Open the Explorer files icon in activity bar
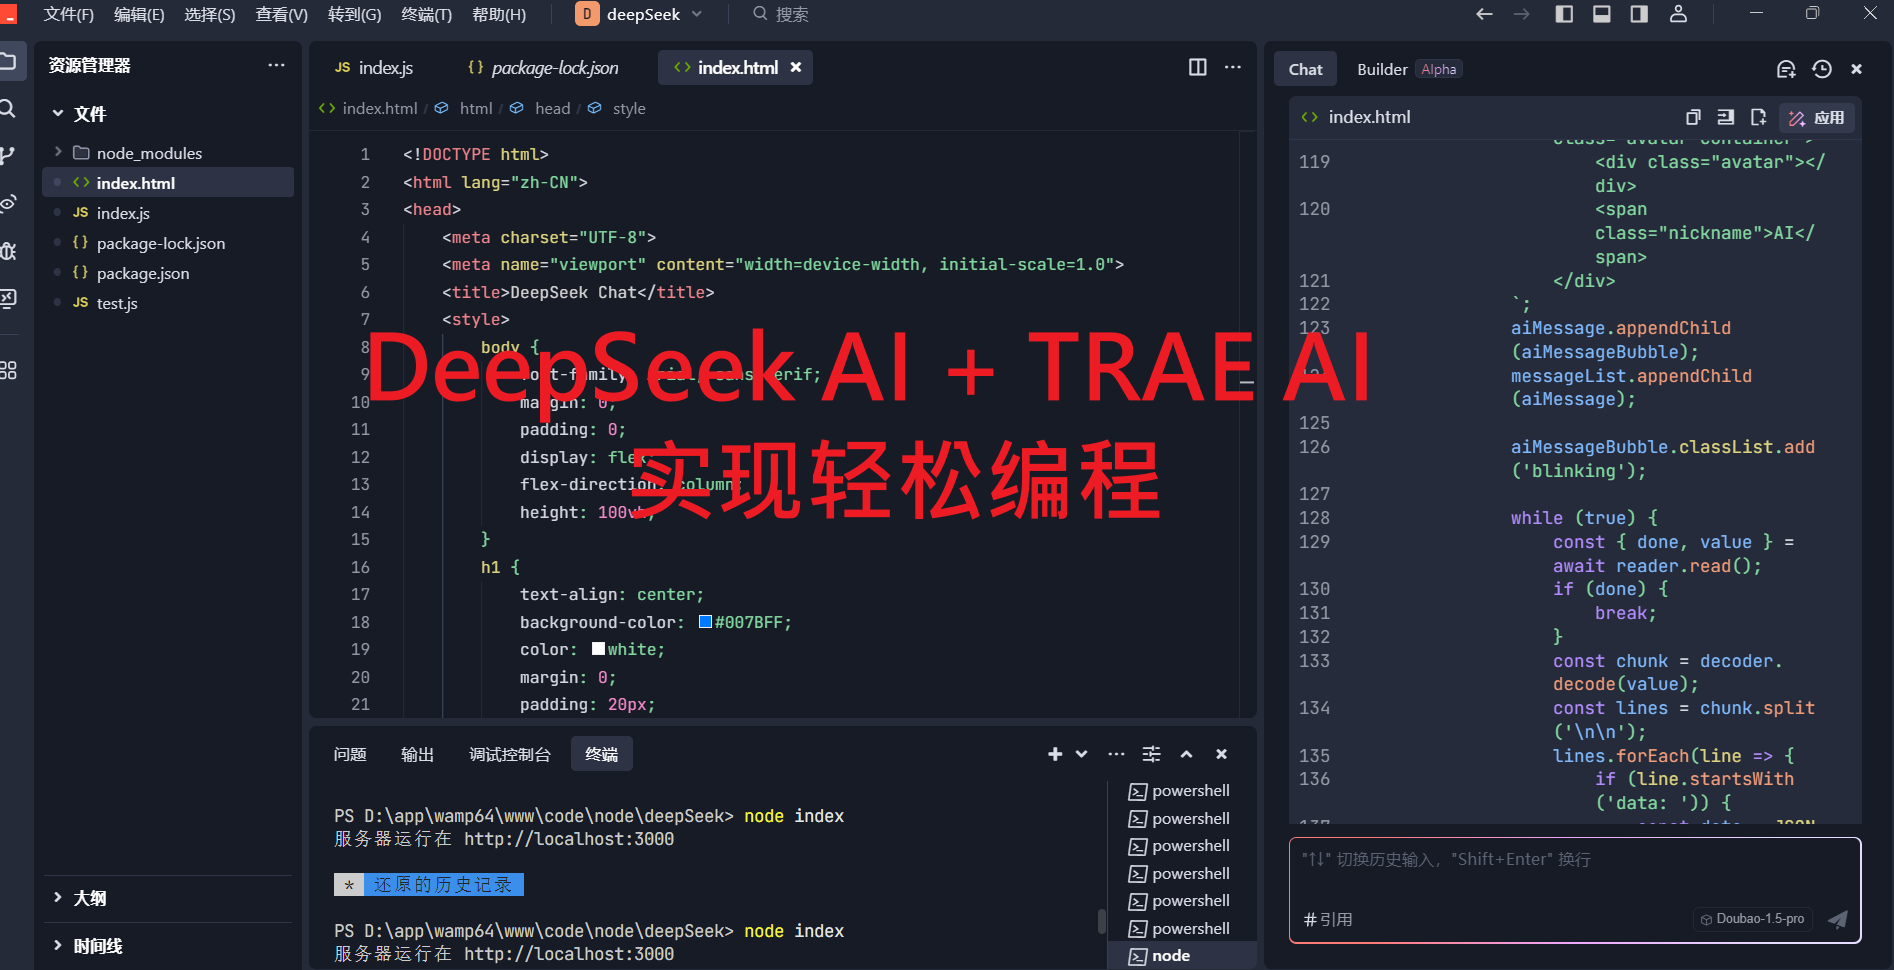The width and height of the screenshot is (1894, 970). [x=8, y=61]
